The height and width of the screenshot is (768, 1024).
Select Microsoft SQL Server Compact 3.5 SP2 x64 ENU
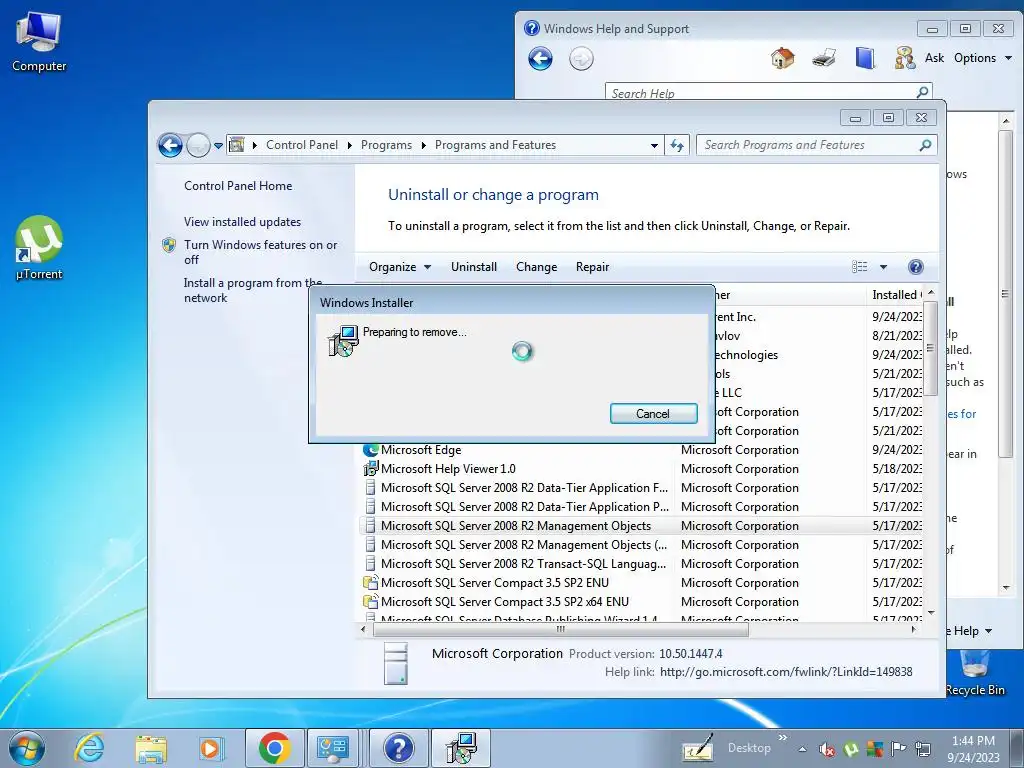640,601
